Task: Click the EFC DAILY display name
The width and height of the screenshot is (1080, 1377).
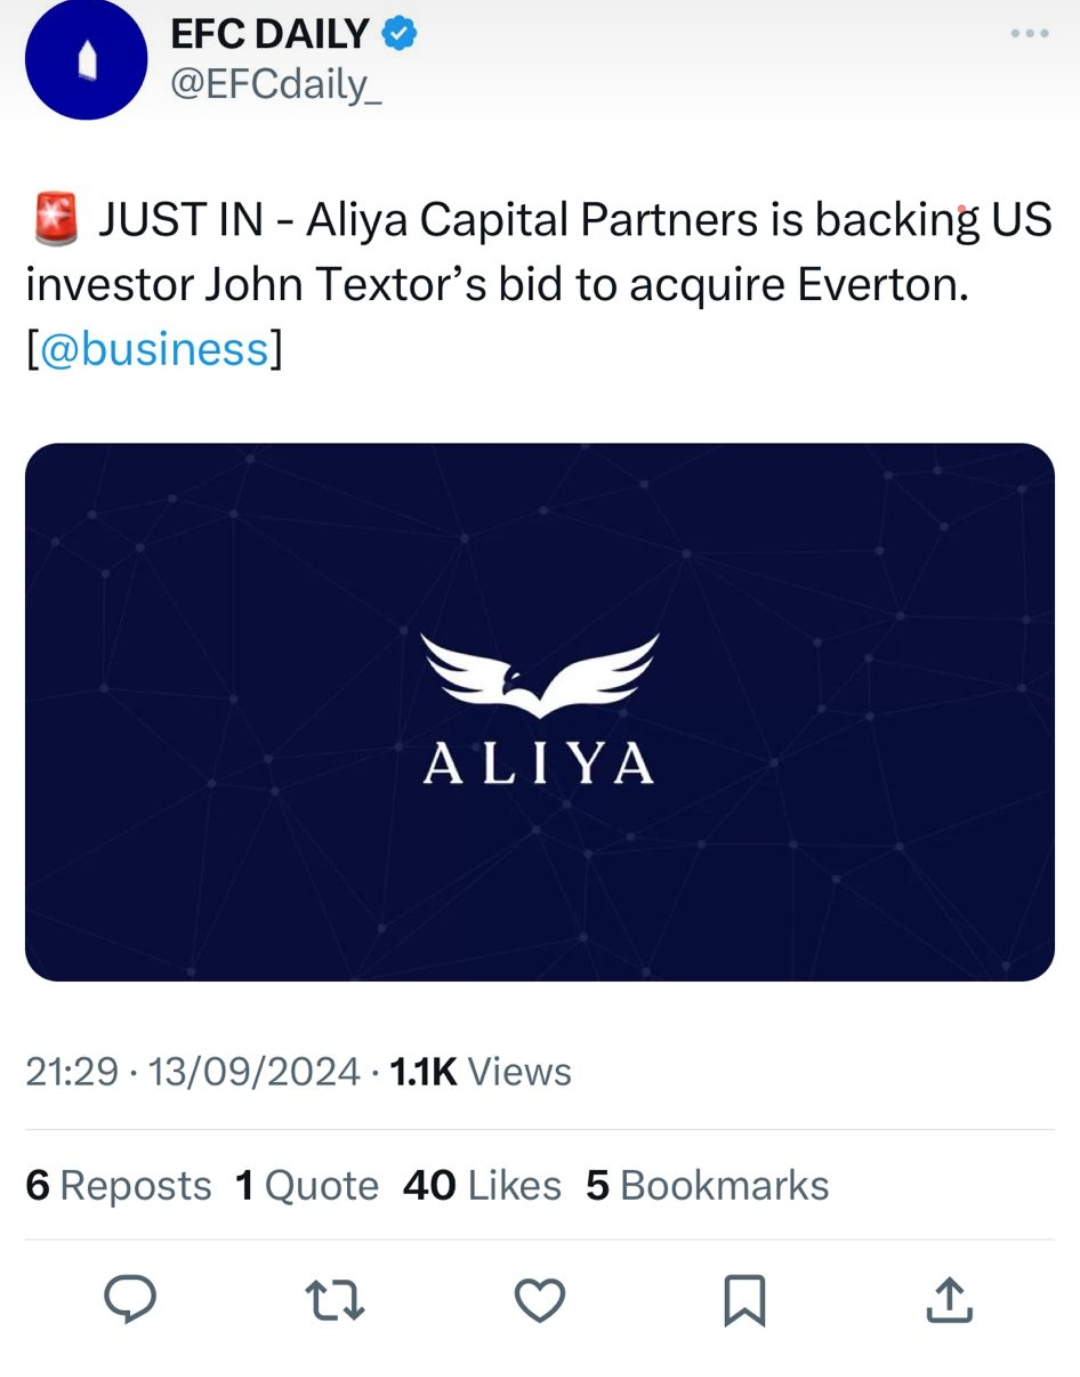Action: pos(270,34)
